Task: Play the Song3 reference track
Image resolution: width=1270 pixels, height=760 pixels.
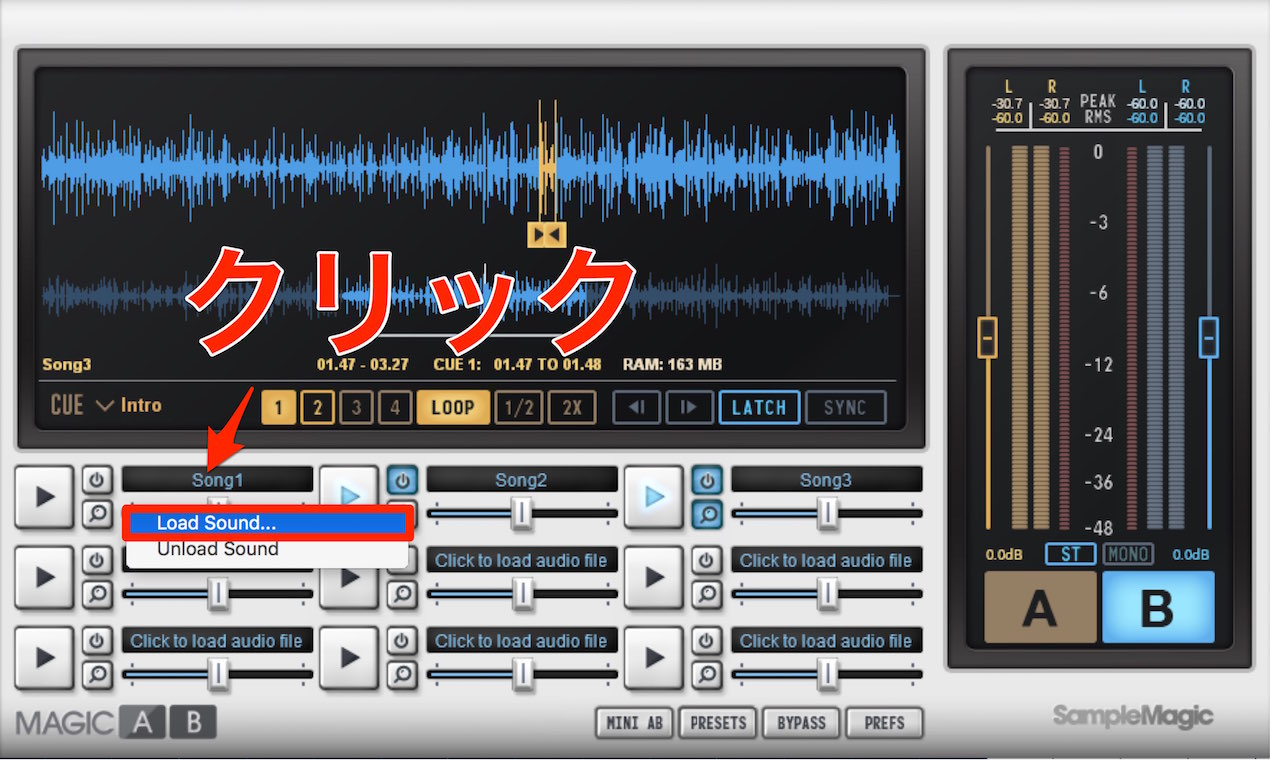Action: [654, 497]
